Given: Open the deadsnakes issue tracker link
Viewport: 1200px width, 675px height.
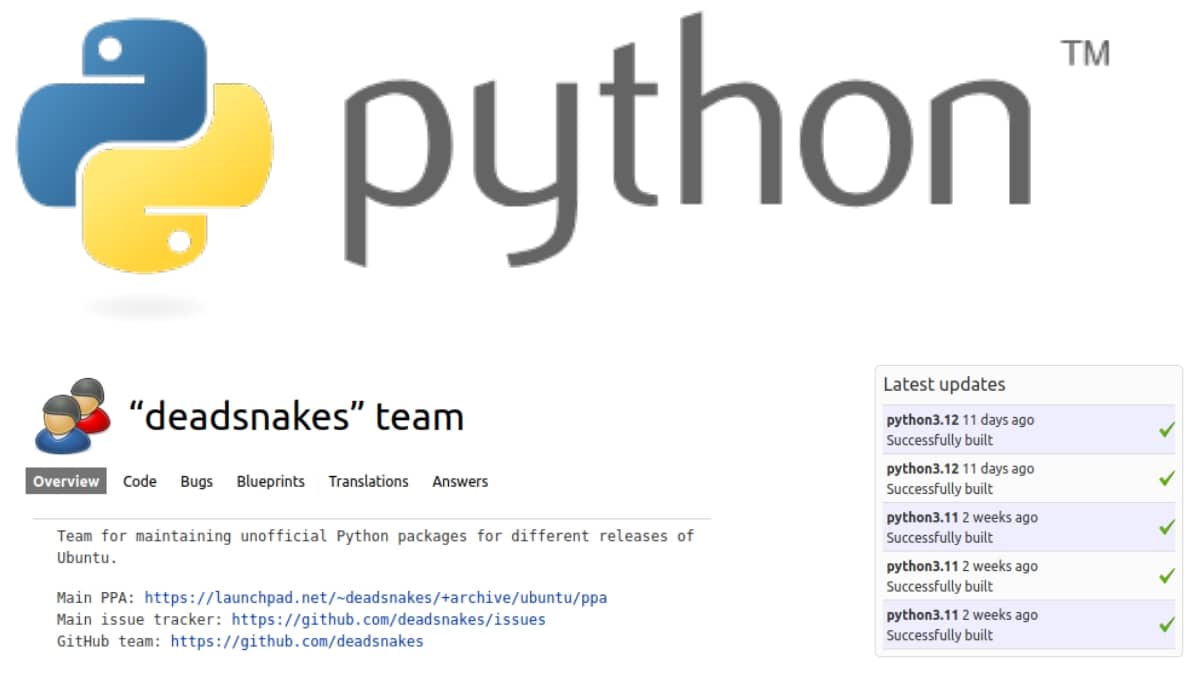Looking at the screenshot, I should click(387, 619).
